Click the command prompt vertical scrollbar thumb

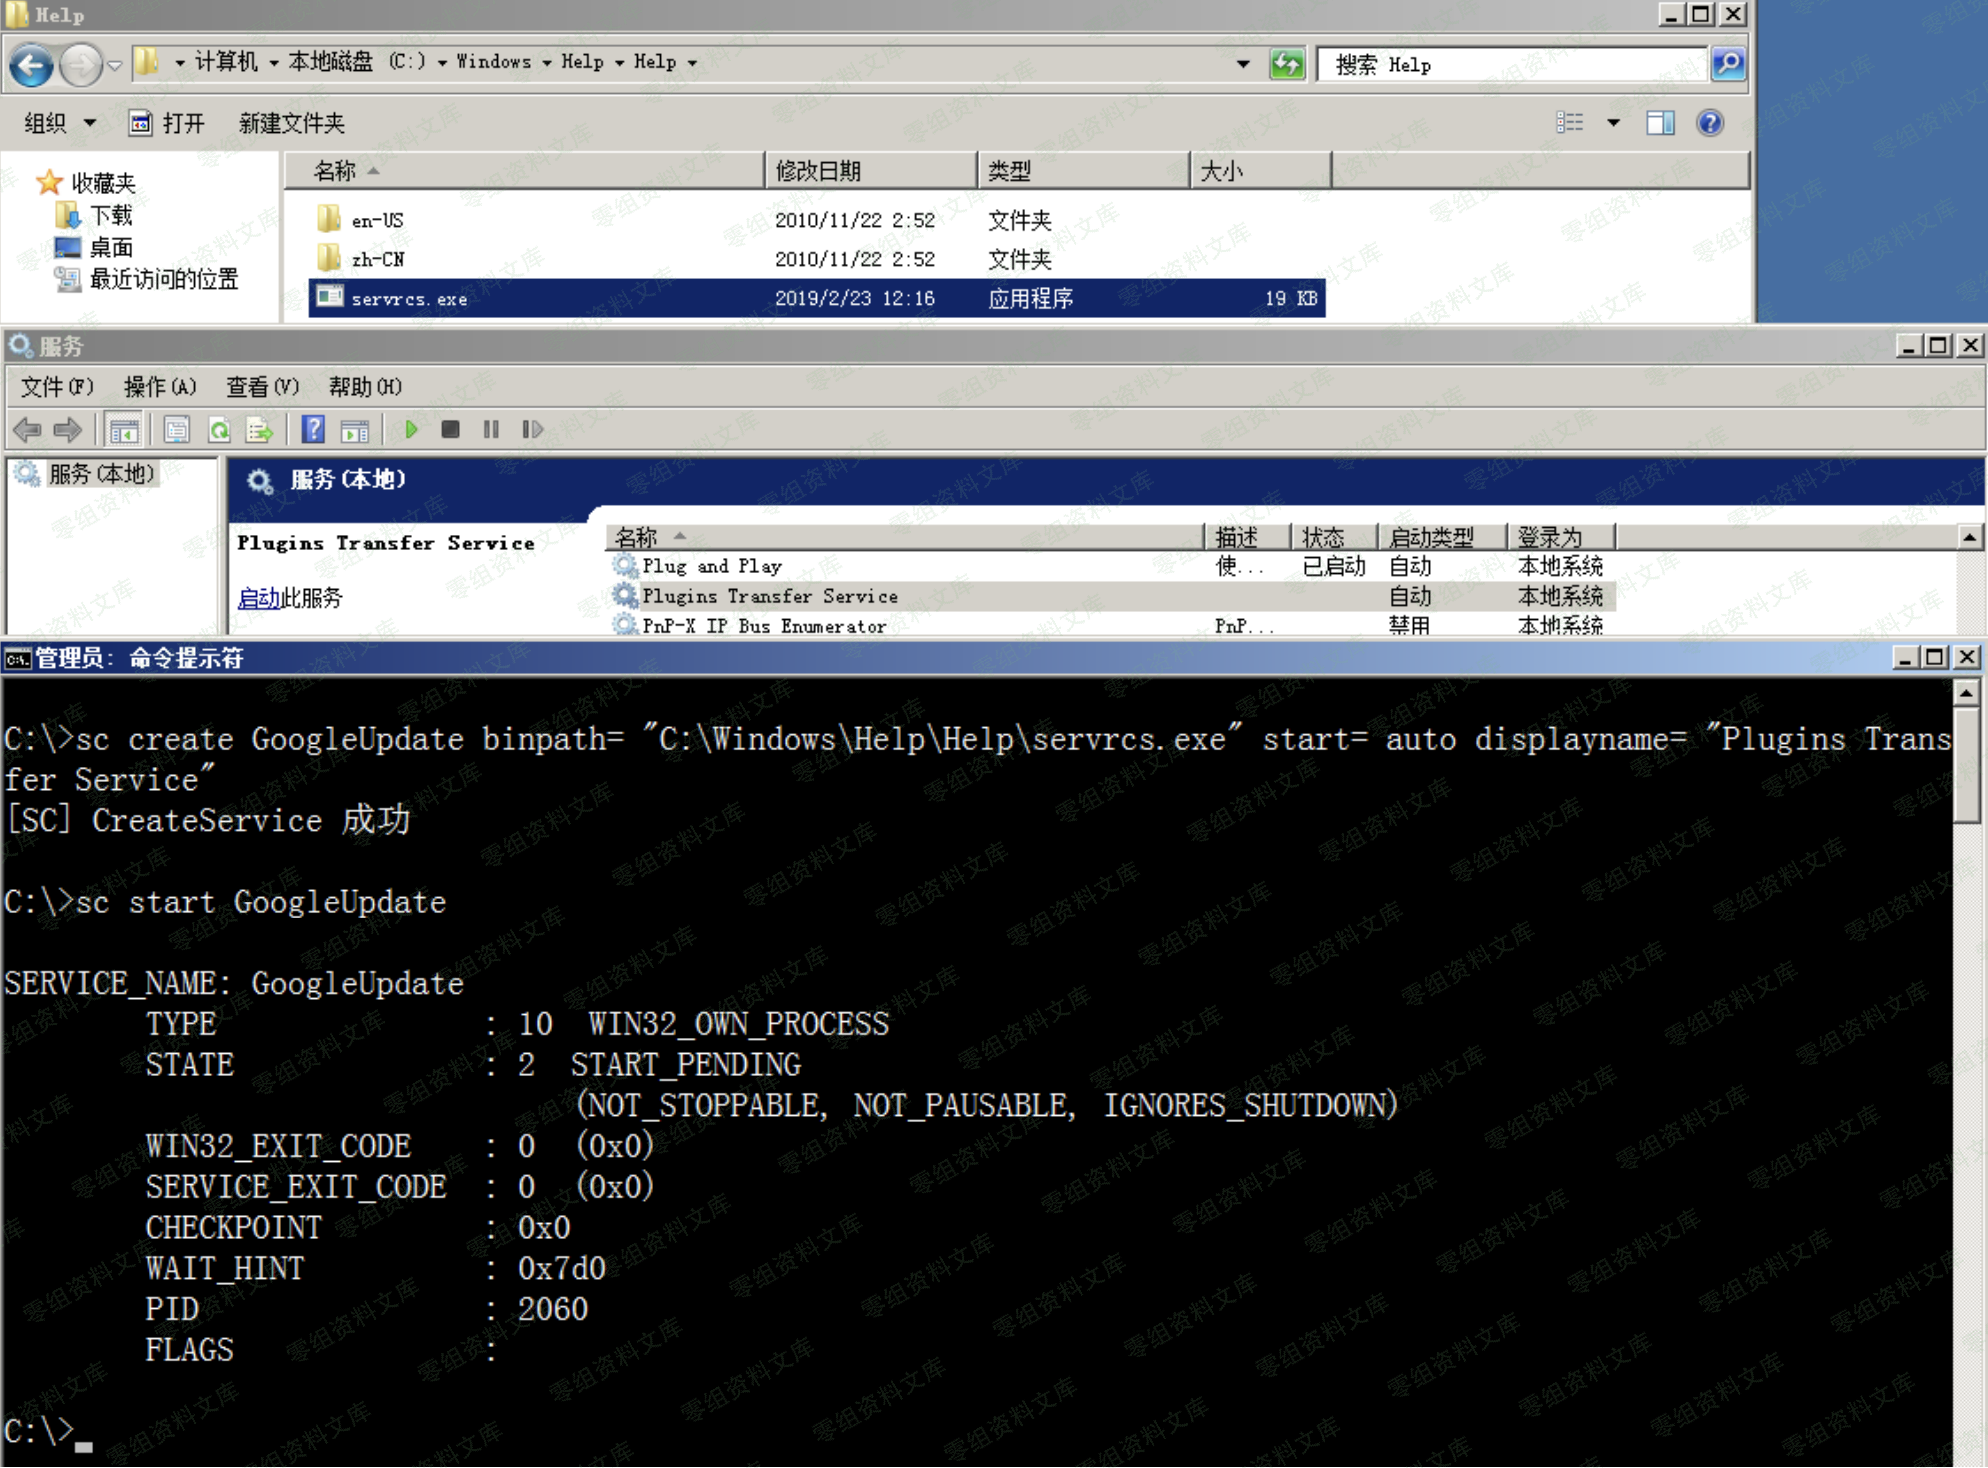click(1966, 765)
